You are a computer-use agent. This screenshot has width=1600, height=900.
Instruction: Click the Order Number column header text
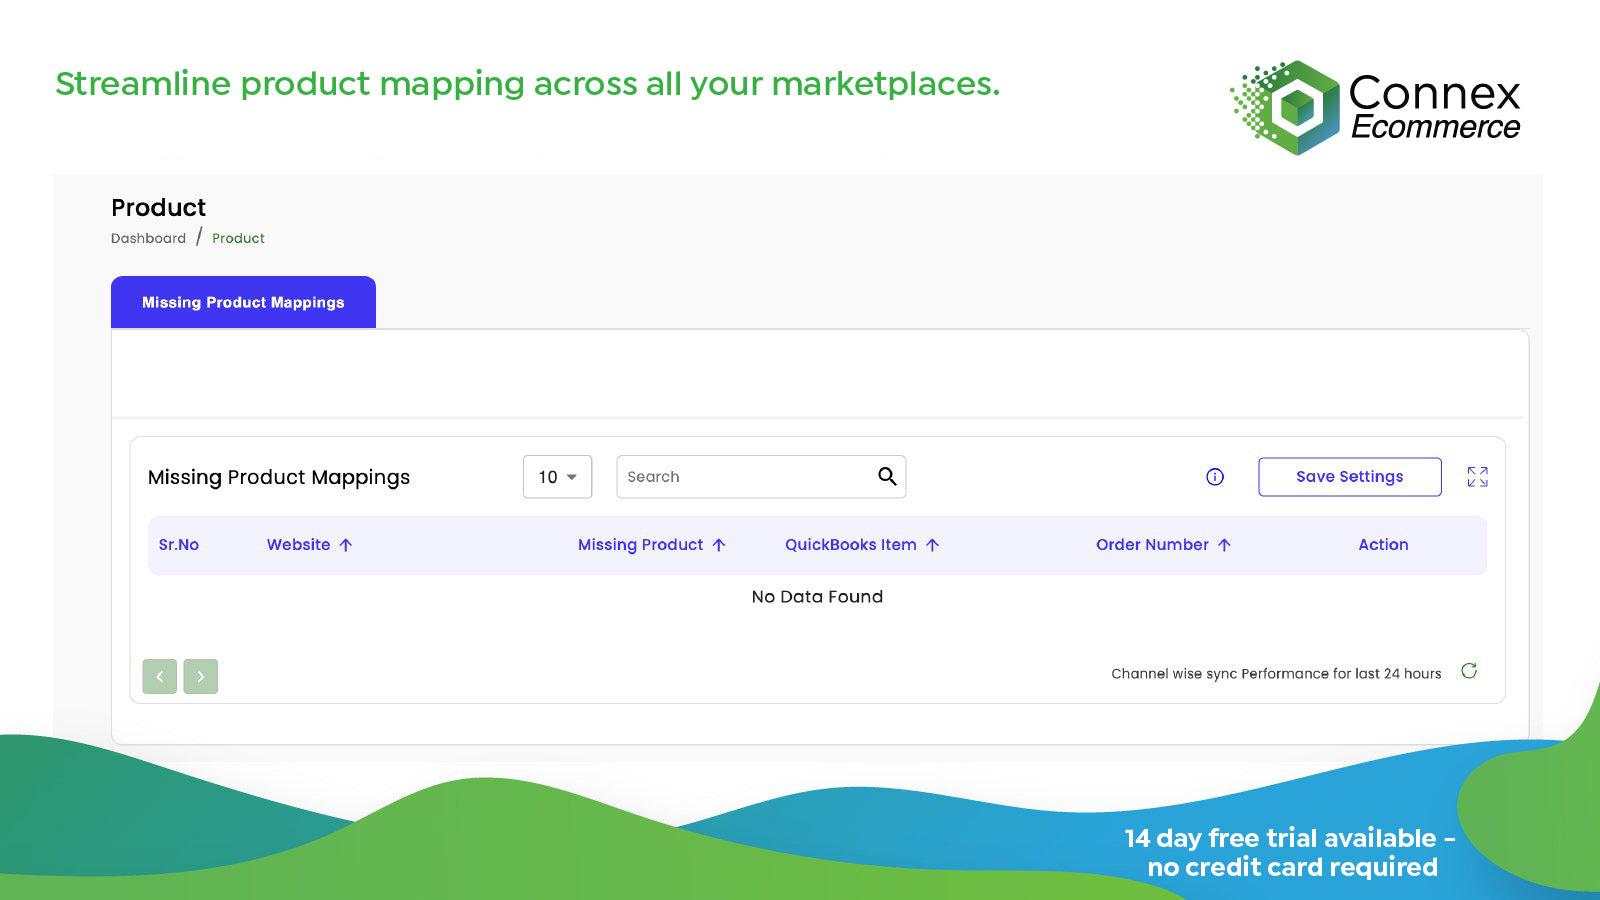click(x=1152, y=545)
